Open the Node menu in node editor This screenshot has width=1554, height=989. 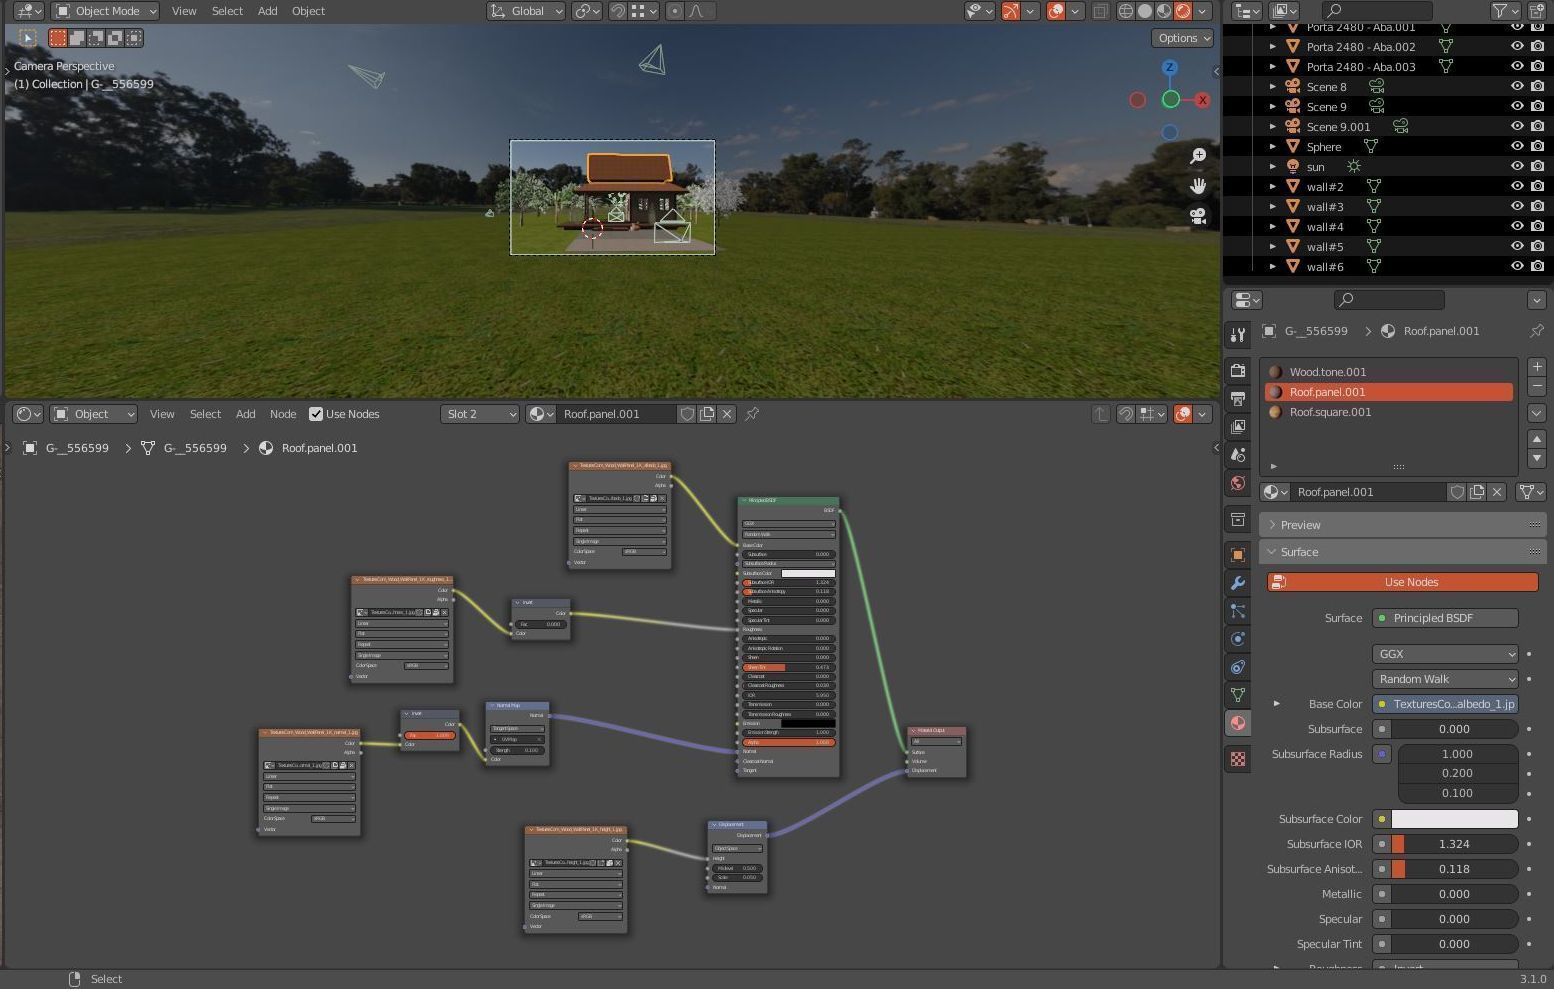[283, 414]
